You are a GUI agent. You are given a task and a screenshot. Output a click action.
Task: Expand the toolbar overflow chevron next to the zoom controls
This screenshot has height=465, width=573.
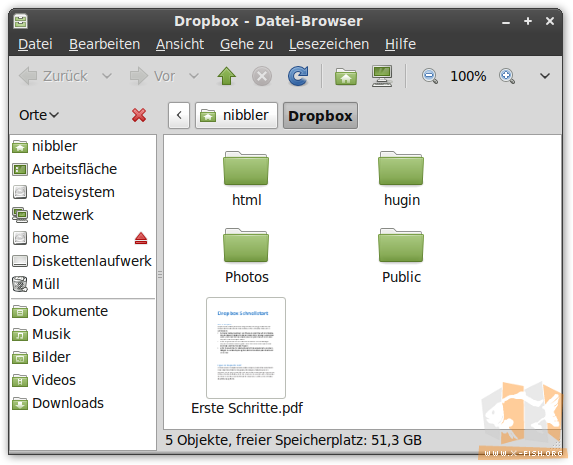click(x=545, y=76)
